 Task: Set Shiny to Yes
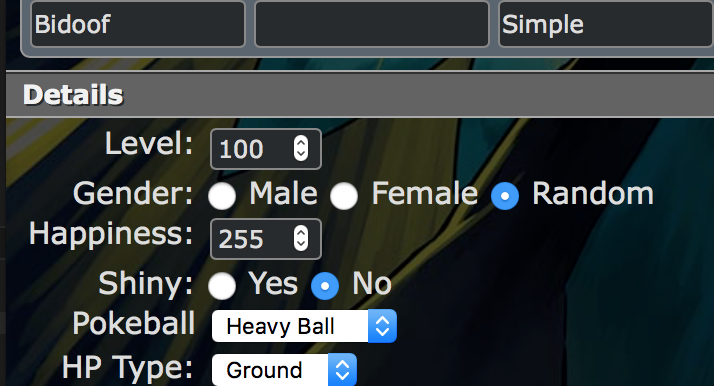pyautogui.click(x=222, y=286)
